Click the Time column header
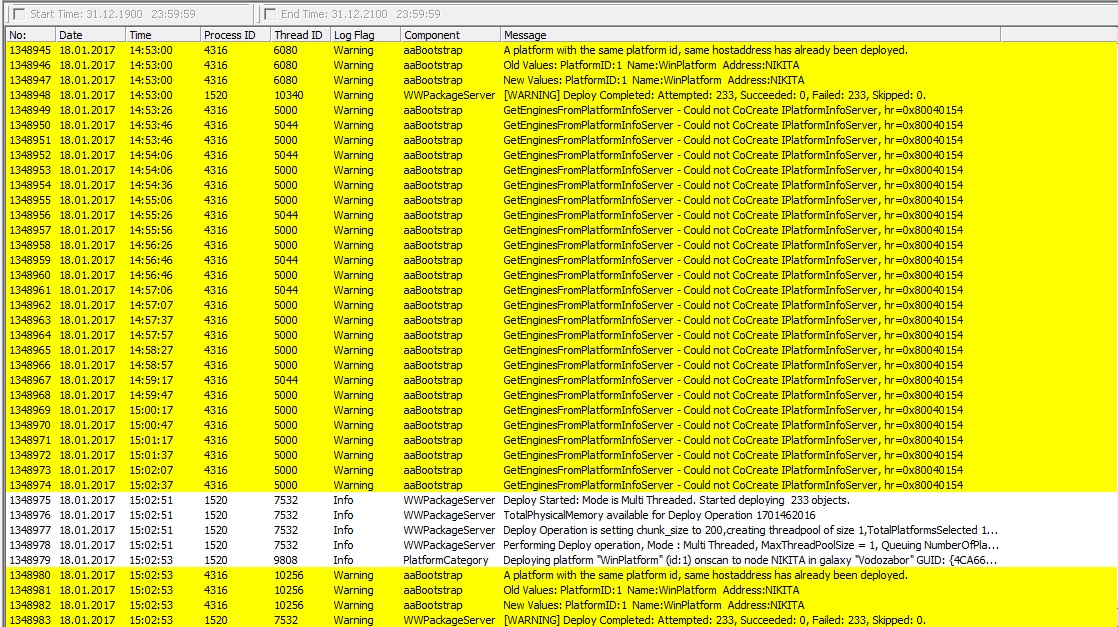The image size is (1118, 627). (x=160, y=35)
